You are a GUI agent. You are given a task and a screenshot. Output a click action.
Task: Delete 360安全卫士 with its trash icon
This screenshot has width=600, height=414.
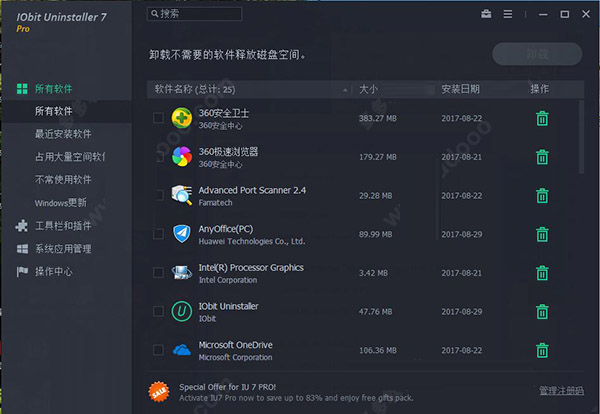tap(542, 118)
